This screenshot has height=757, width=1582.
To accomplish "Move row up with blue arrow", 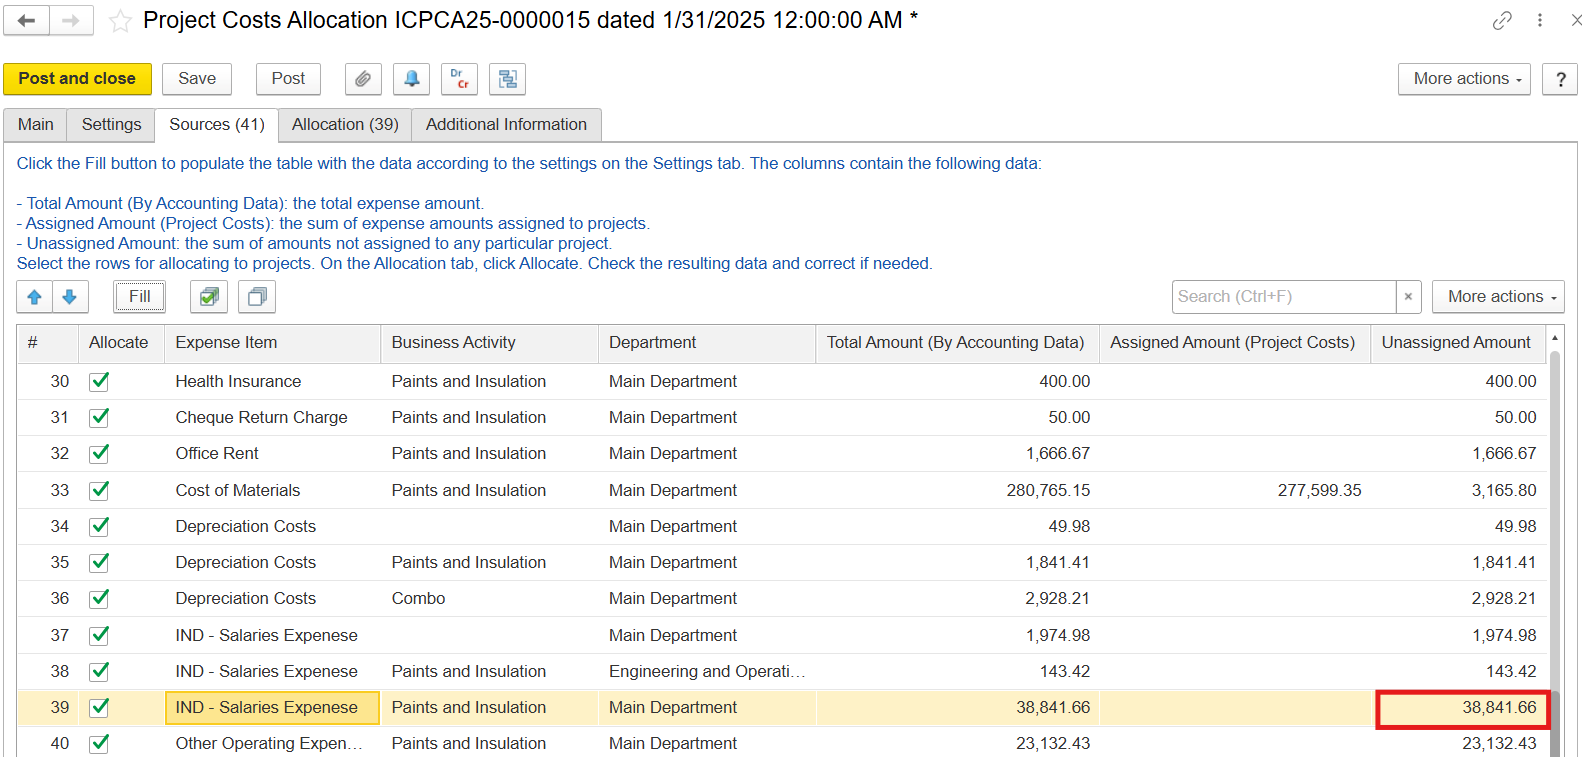I will coord(34,297).
